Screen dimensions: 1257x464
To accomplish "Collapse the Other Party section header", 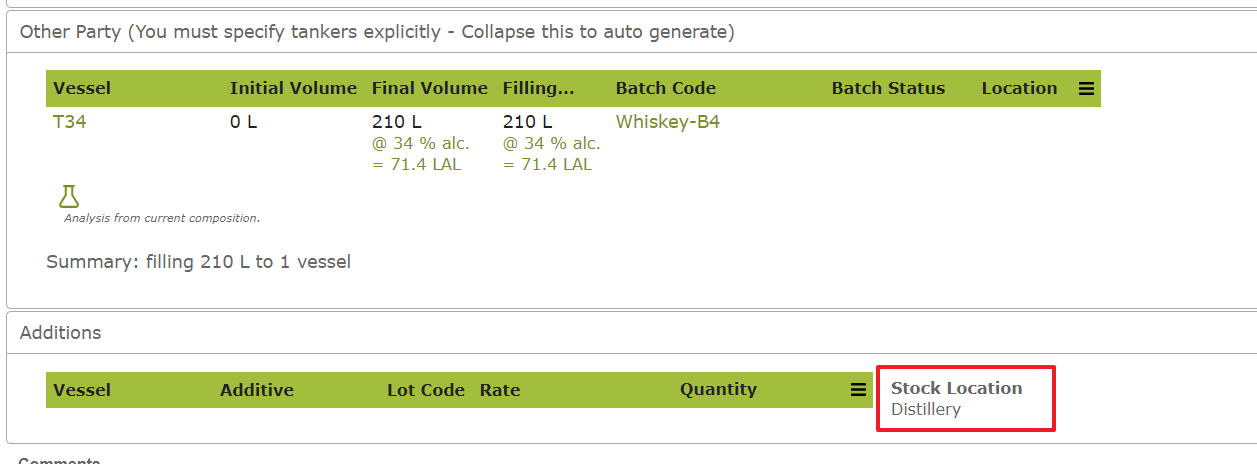I will coord(376,32).
